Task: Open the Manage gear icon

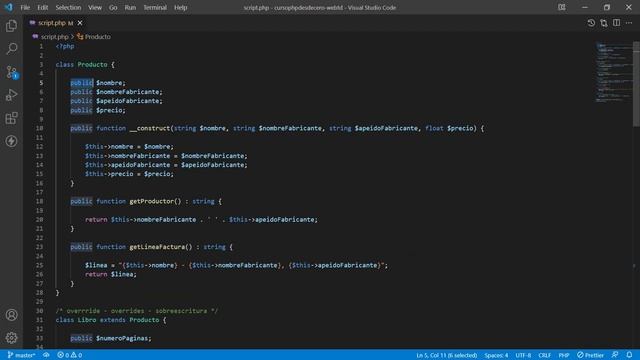Action: point(11,338)
